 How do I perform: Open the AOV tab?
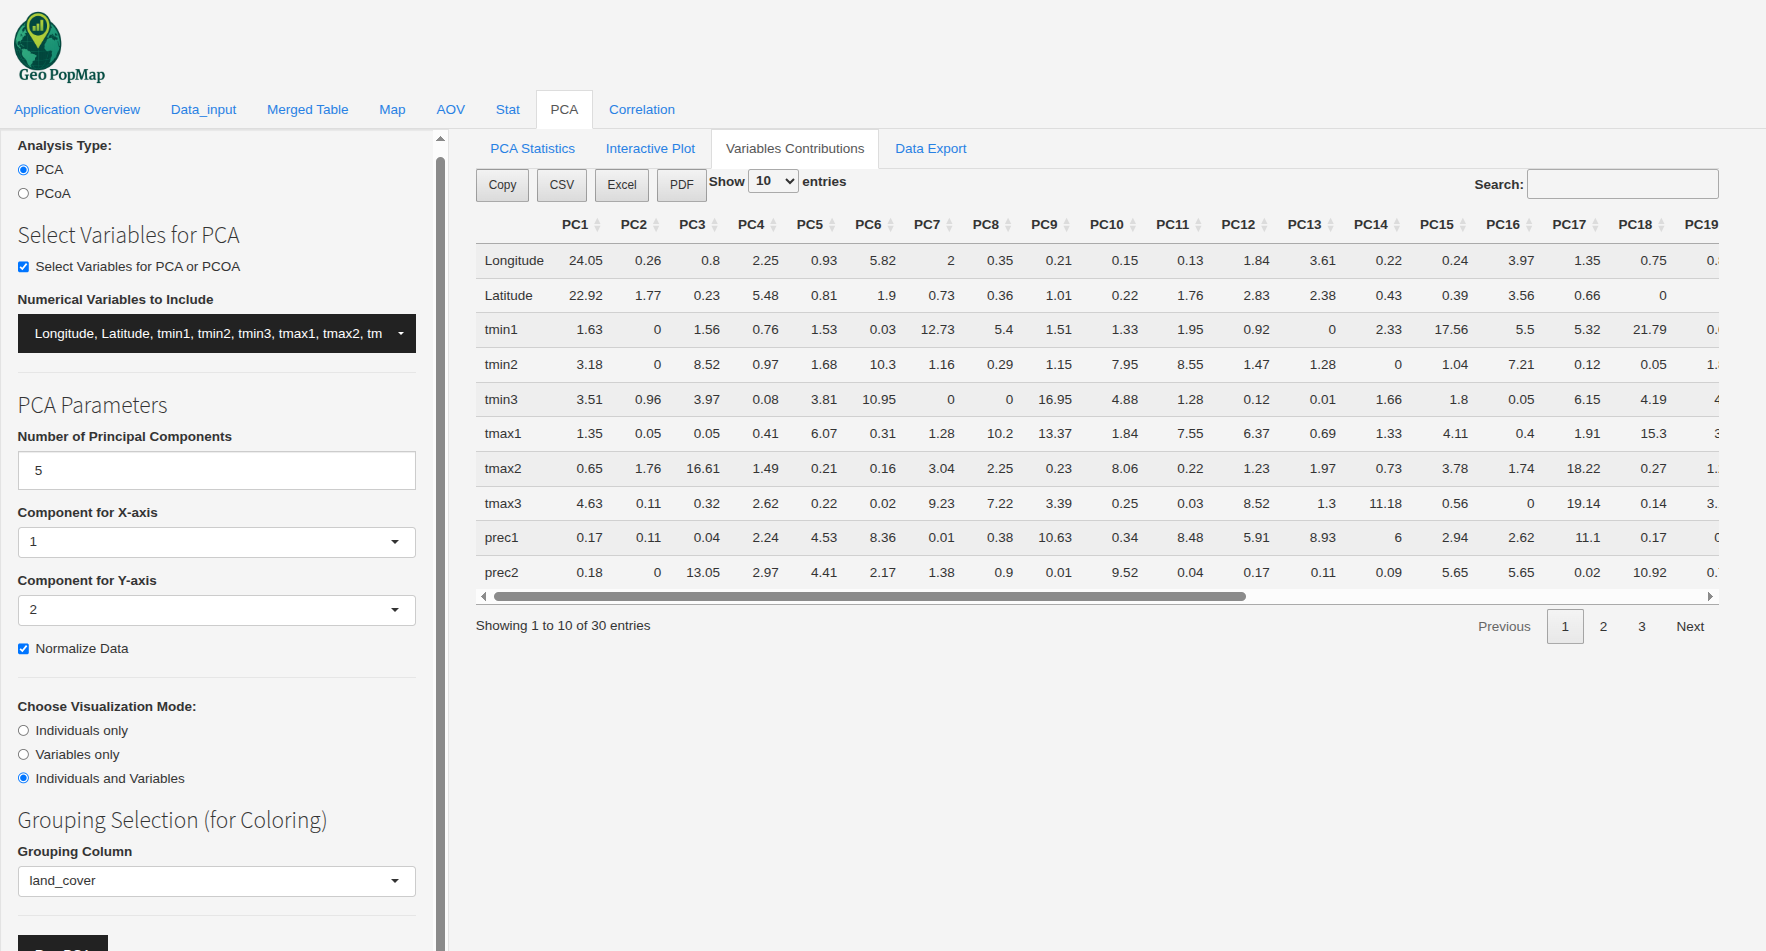451,110
